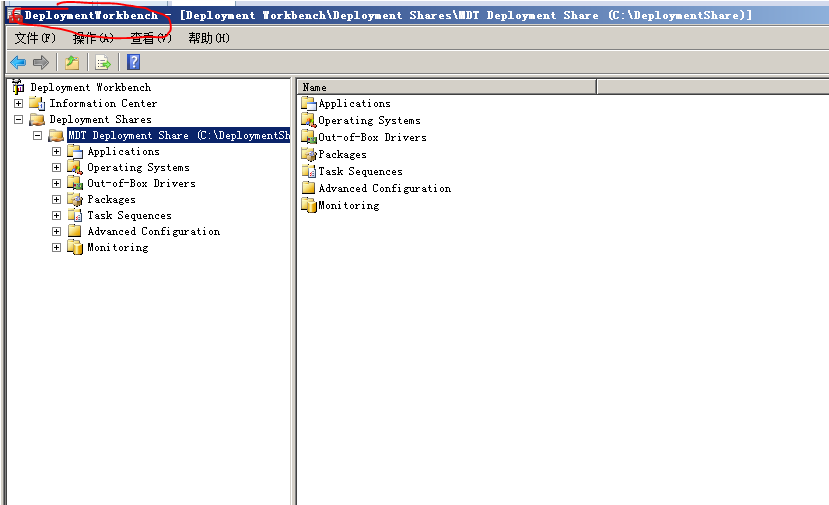Click the Applications icon in the tree
Viewport: 829px width, 505px height.
point(75,152)
